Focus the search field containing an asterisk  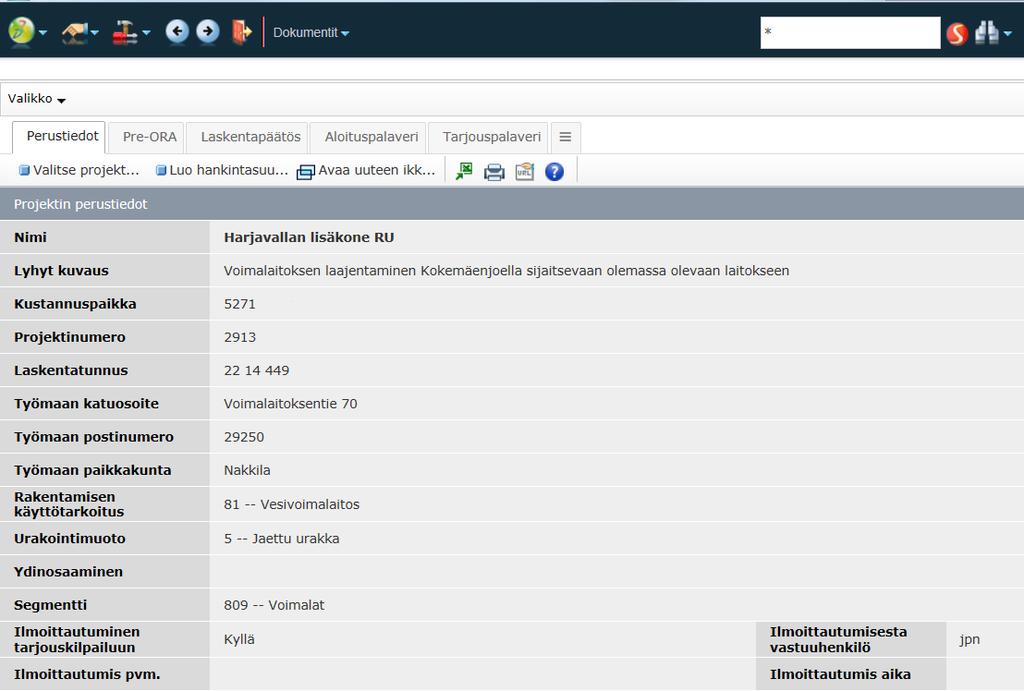(x=850, y=32)
